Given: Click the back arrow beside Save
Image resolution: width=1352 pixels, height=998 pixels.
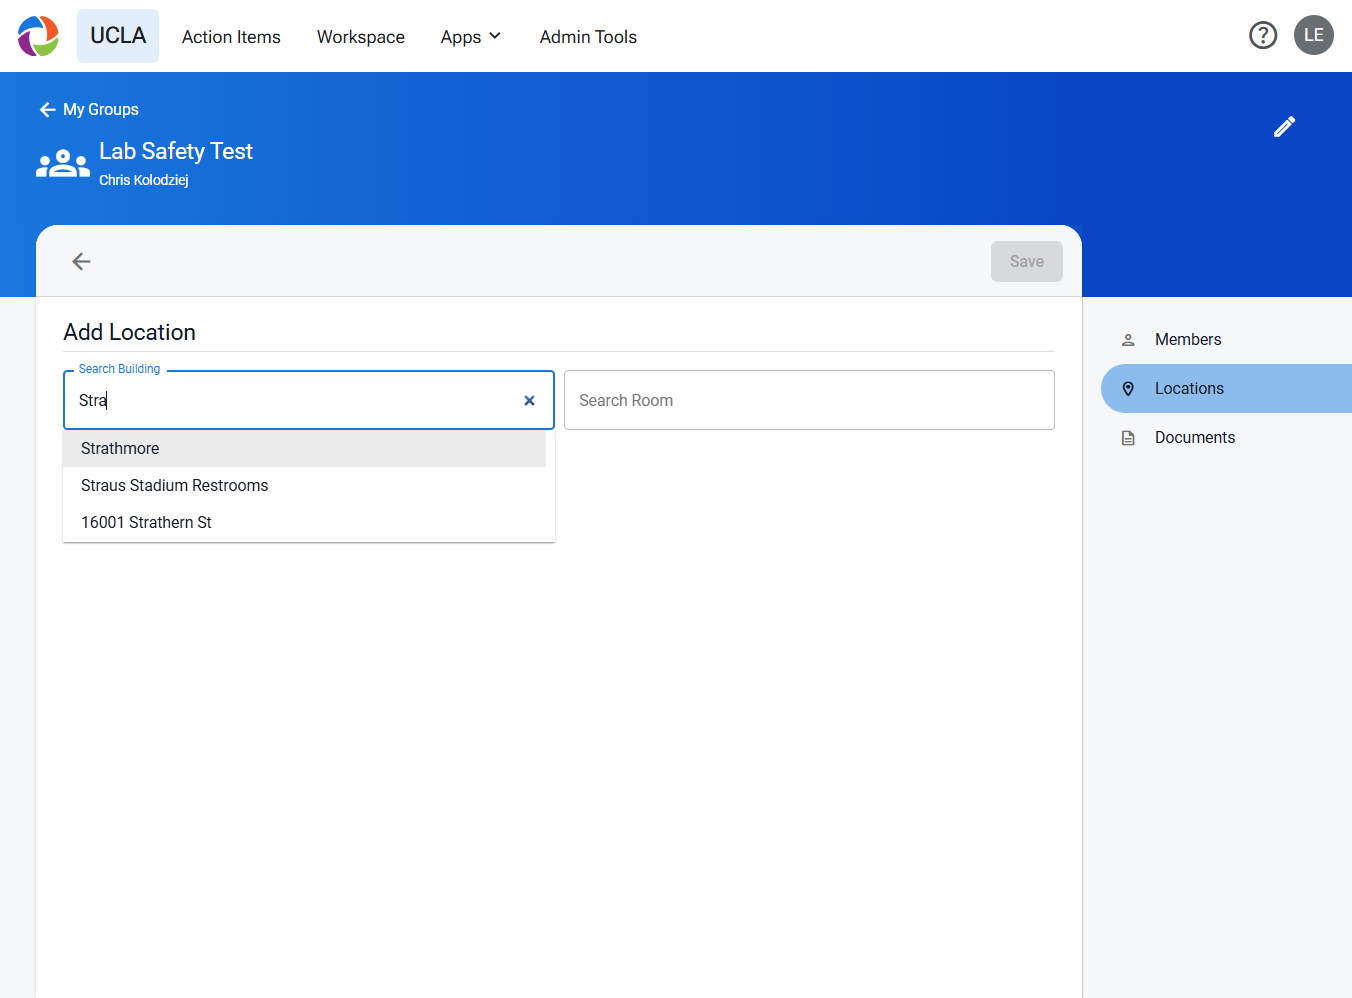Looking at the screenshot, I should point(82,262).
